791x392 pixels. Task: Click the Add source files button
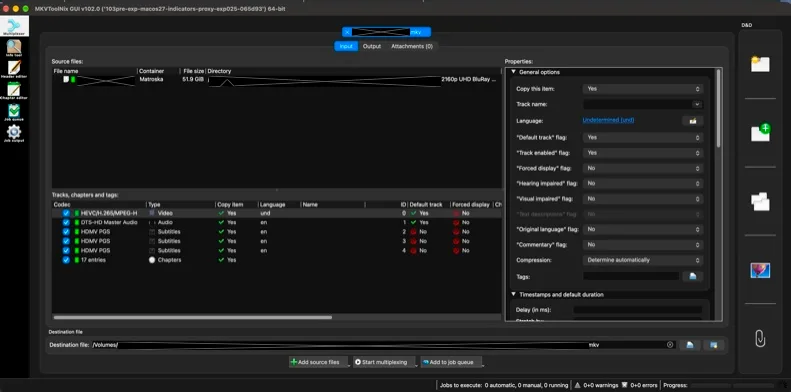click(x=318, y=362)
